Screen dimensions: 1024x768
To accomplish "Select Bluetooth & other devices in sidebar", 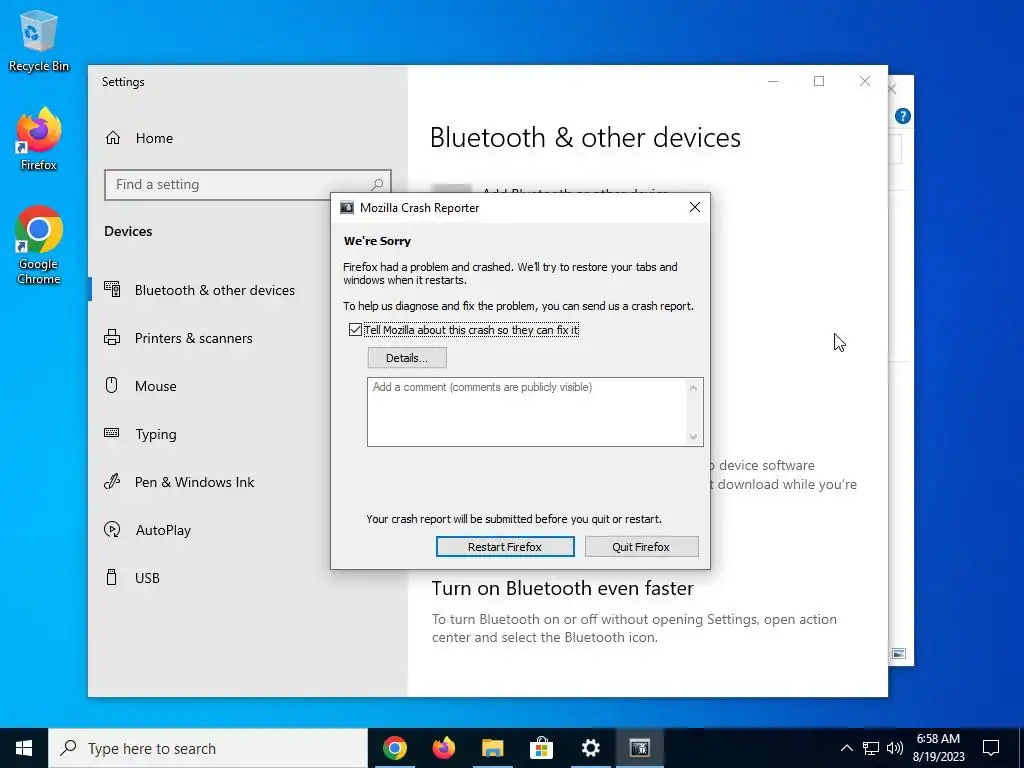I will tap(215, 290).
